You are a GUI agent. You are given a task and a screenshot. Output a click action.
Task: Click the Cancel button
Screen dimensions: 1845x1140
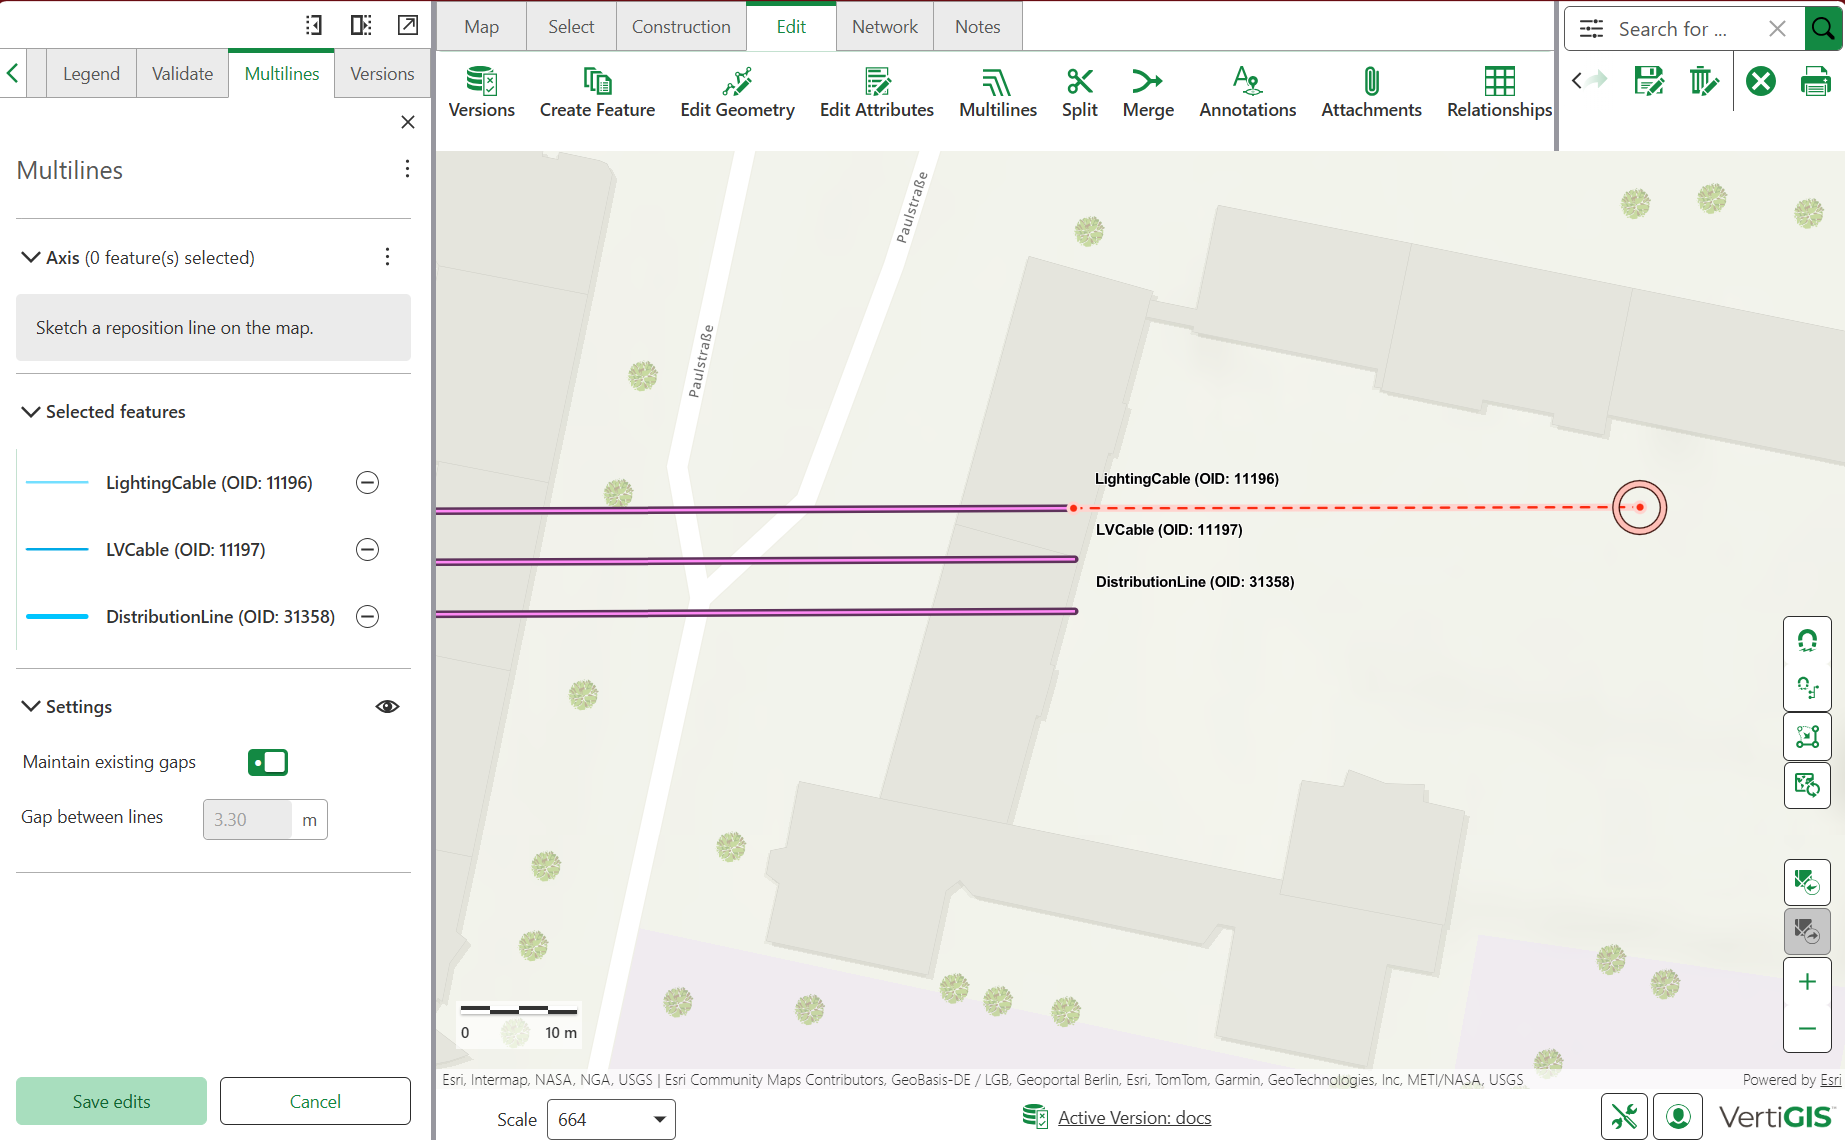coord(315,1101)
